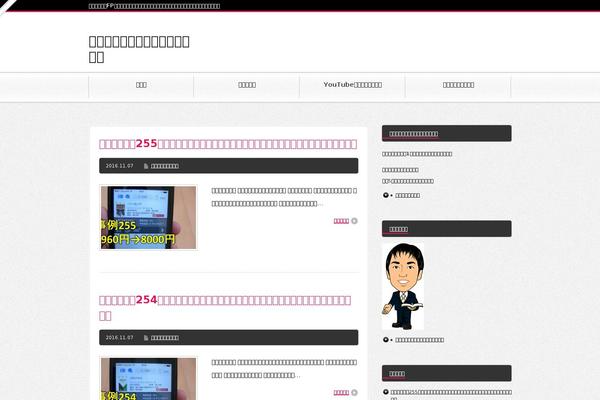Open the sidebar recent post link mentioning 255
600x400 pixels.
(x=451, y=395)
